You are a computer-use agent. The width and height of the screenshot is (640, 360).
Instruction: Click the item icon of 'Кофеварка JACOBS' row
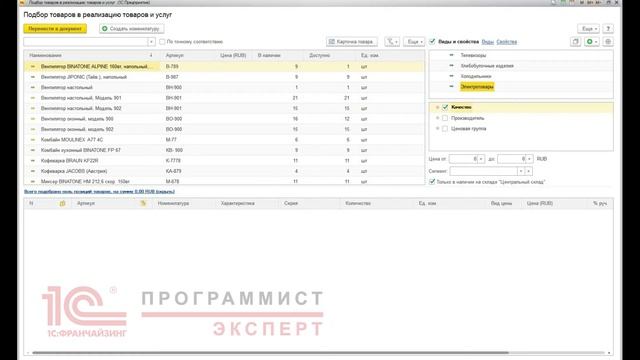(x=33, y=171)
